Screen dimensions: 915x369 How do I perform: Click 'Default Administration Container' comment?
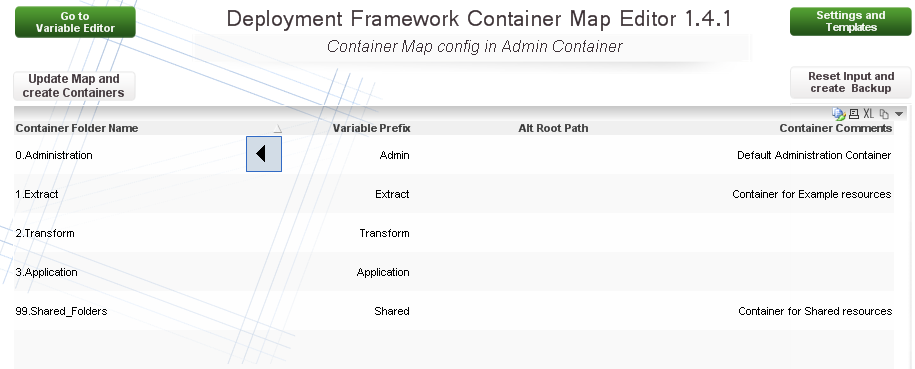(x=814, y=155)
